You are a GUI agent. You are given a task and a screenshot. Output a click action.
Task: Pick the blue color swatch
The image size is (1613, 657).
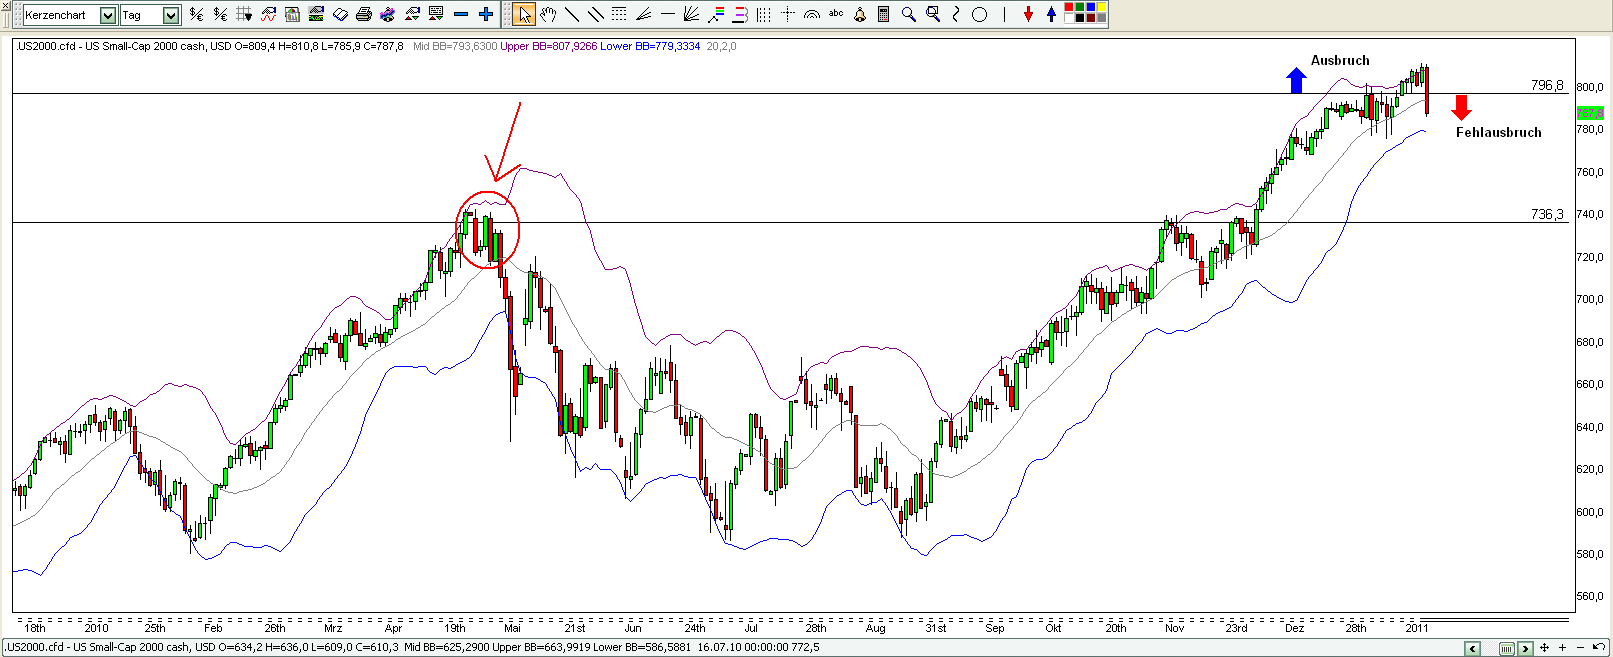(x=1090, y=7)
